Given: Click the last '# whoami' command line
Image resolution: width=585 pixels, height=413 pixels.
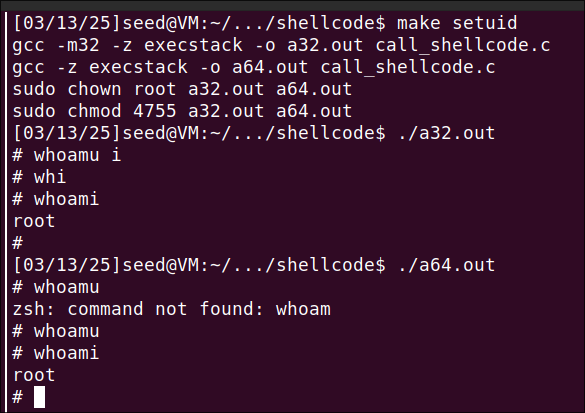Looking at the screenshot, I should coord(56,353).
